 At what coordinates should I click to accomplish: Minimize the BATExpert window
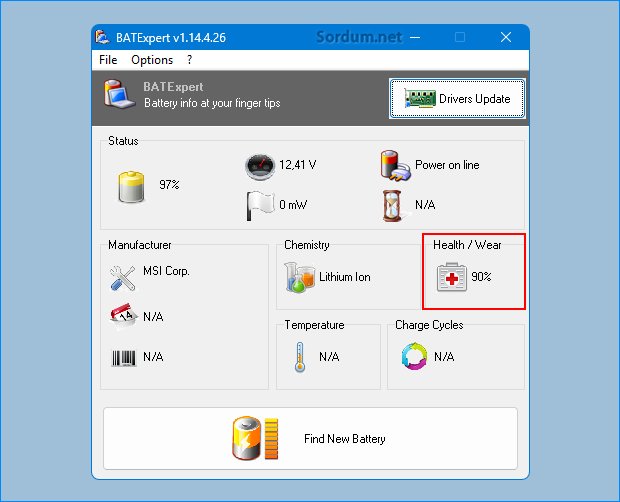pyautogui.click(x=415, y=37)
